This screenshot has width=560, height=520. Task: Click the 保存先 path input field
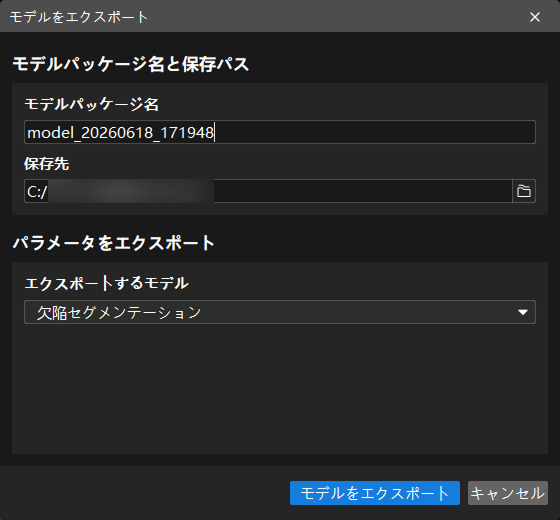[268, 191]
